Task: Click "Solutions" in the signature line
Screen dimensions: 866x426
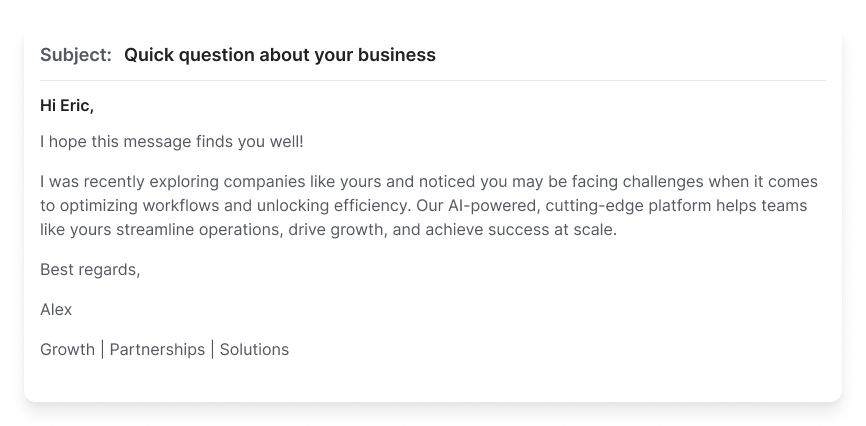Action: click(x=254, y=349)
